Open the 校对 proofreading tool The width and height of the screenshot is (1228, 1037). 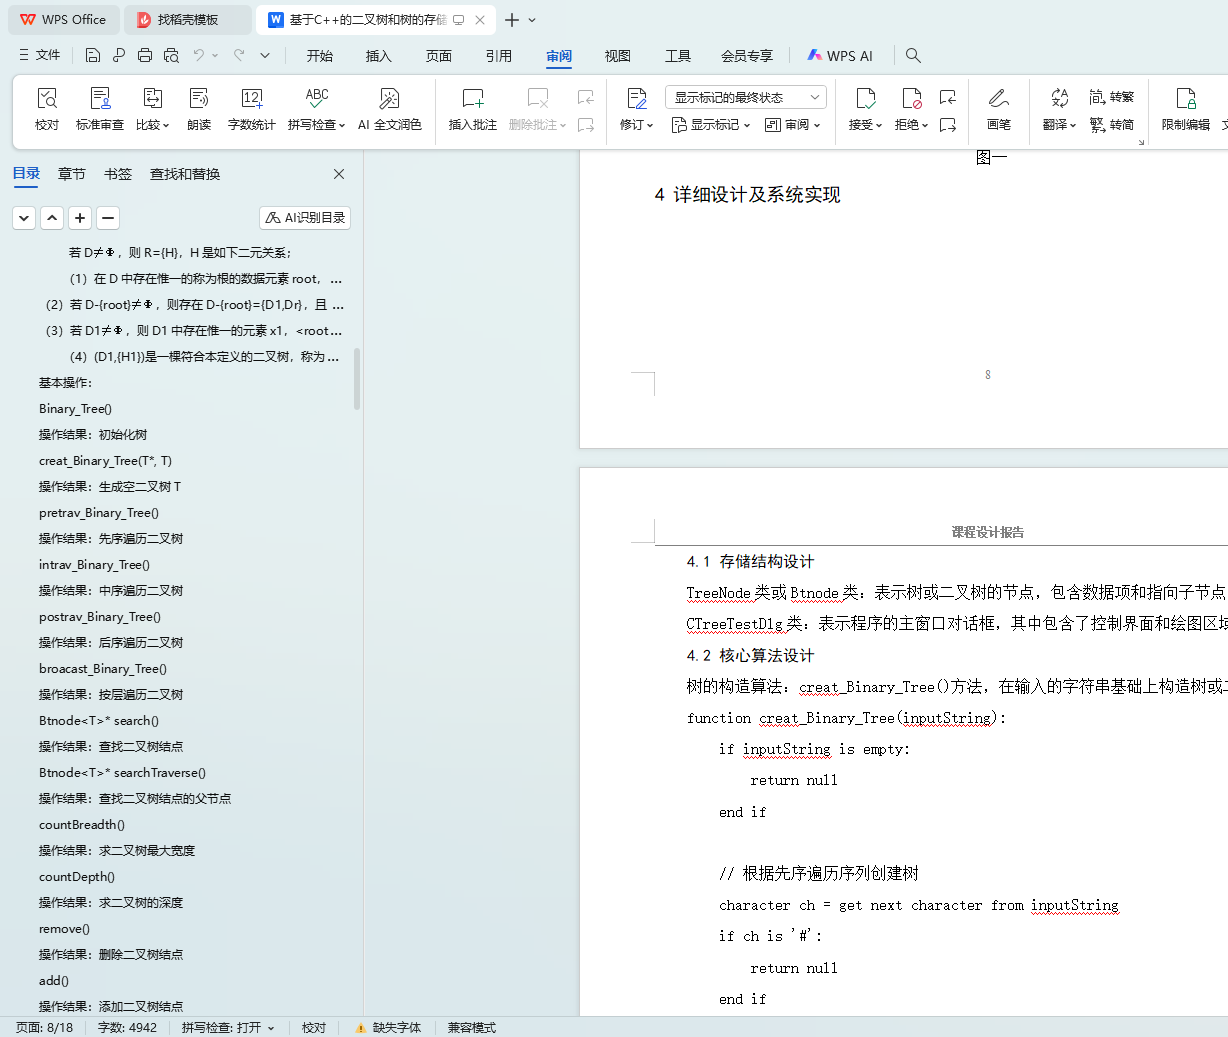point(47,109)
